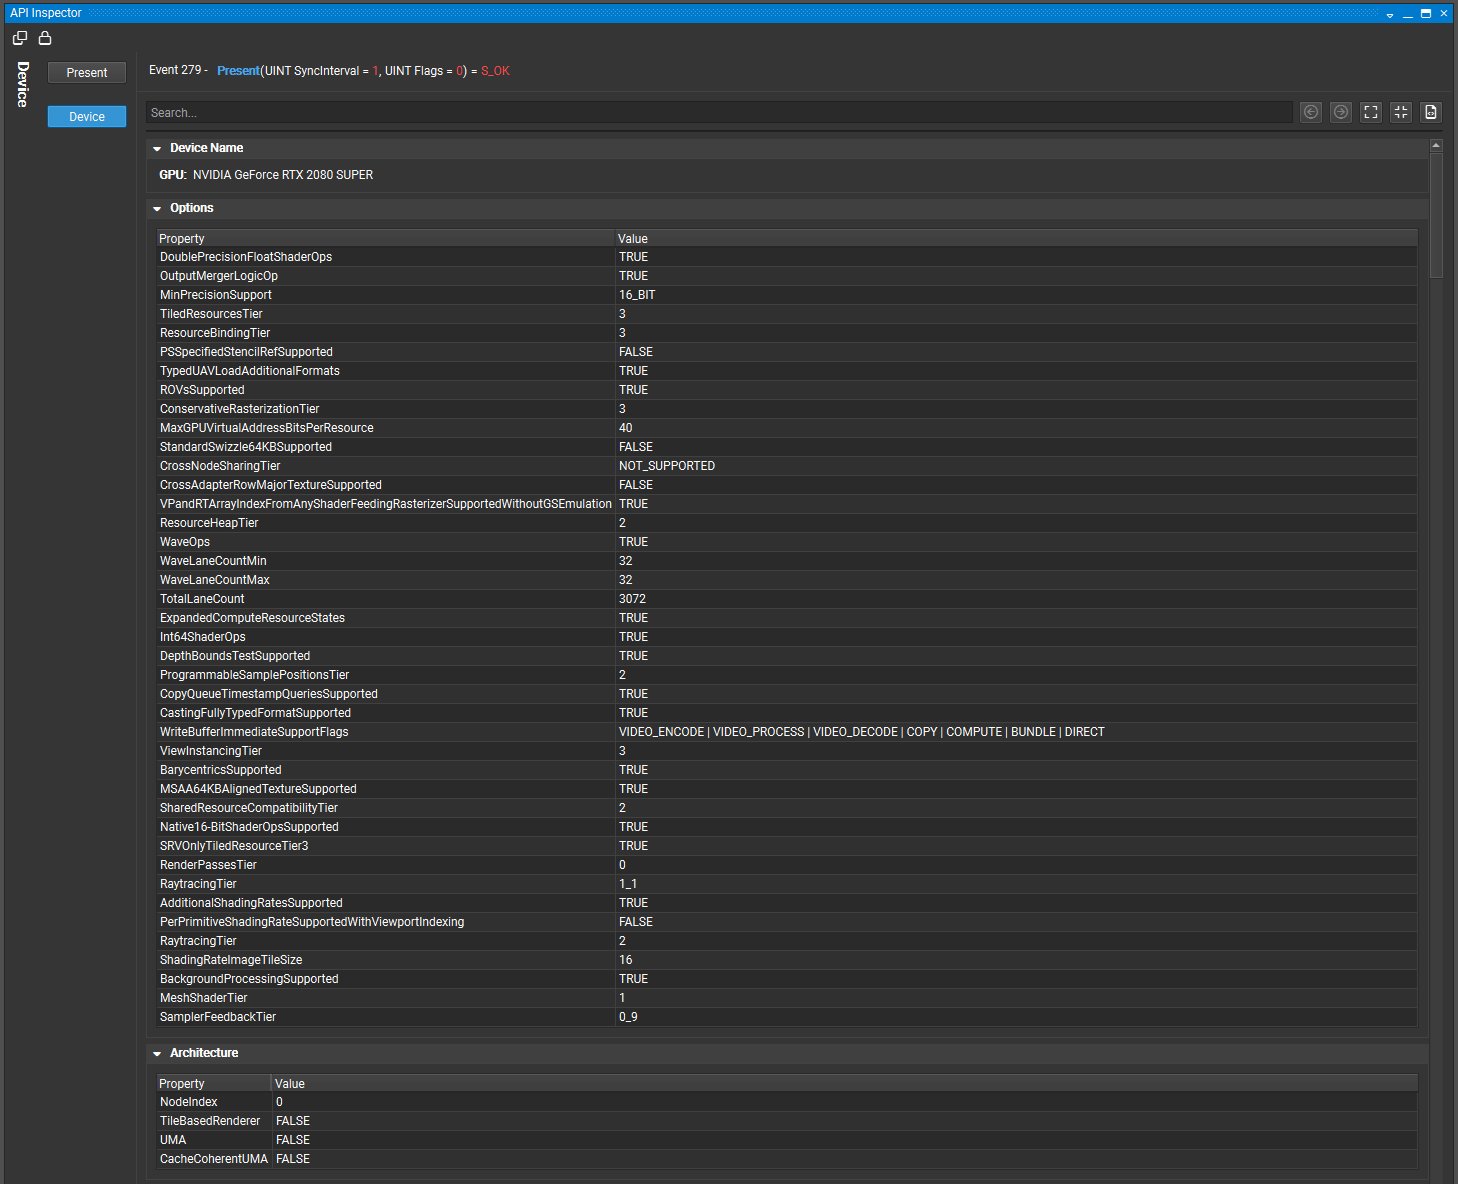Viewport: 1458px width, 1184px height.
Task: Collapse the Device Name section
Action: pos(157,147)
